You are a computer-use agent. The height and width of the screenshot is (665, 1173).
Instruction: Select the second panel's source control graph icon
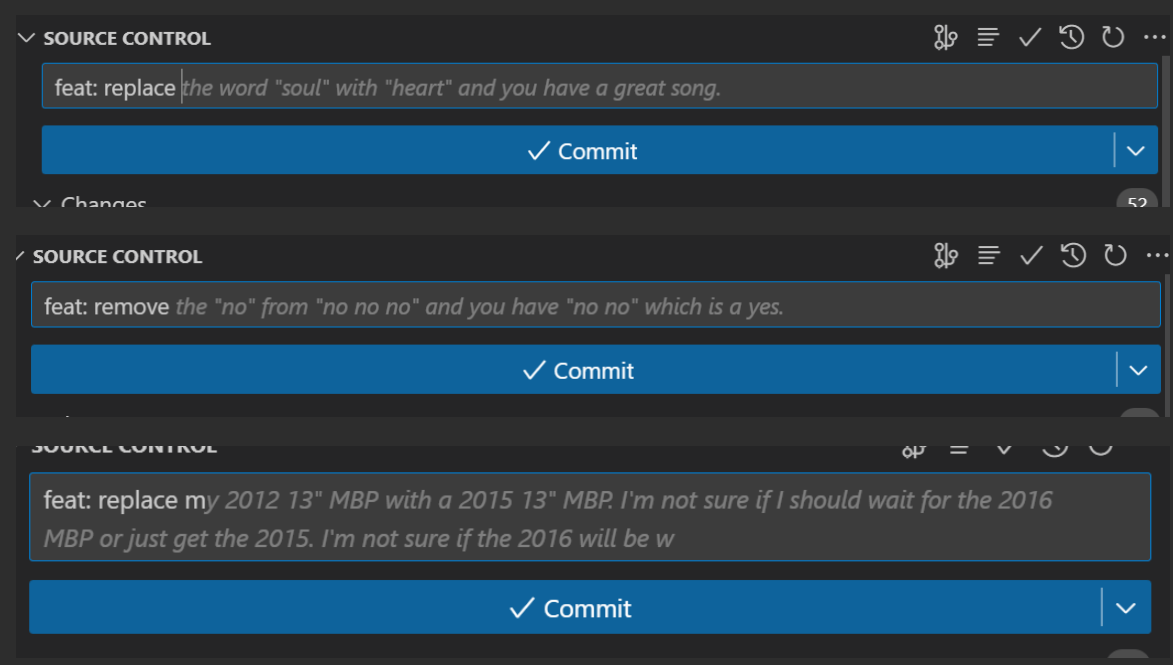pyautogui.click(x=945, y=256)
